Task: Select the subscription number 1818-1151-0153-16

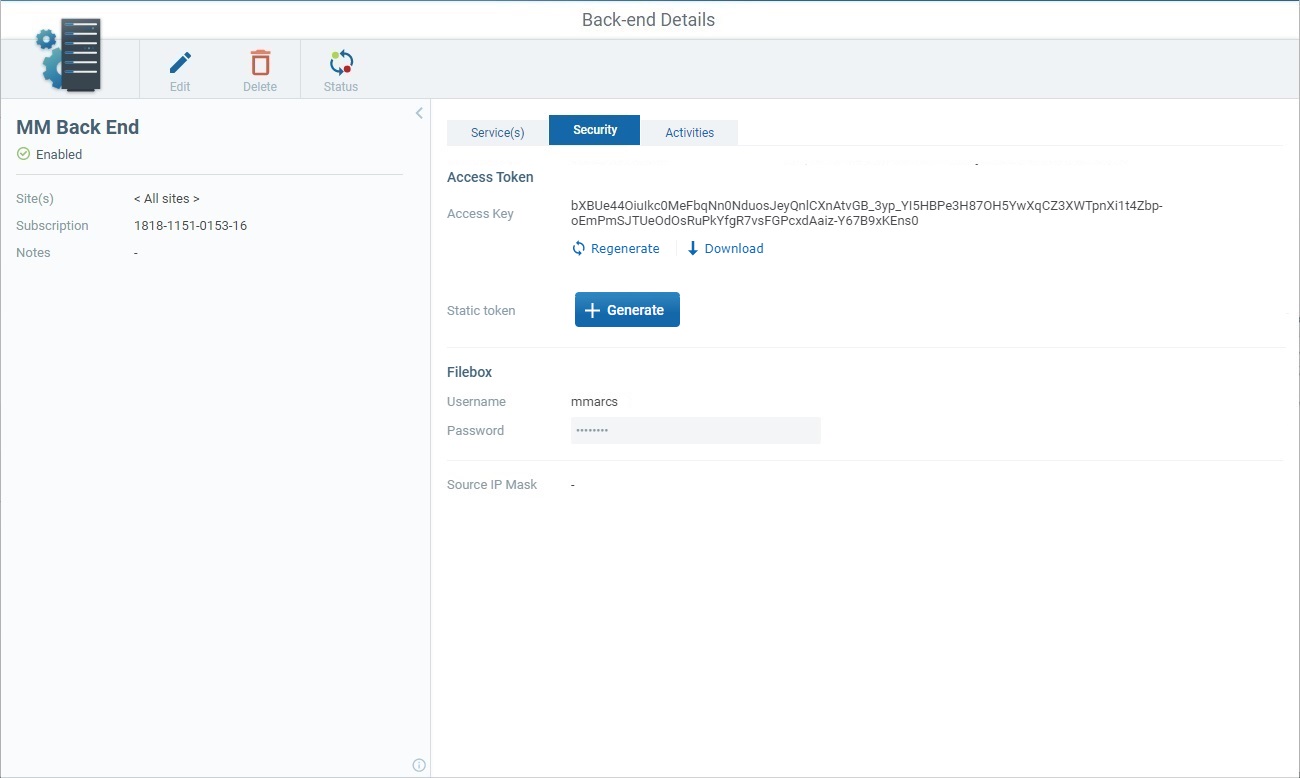Action: [190, 225]
